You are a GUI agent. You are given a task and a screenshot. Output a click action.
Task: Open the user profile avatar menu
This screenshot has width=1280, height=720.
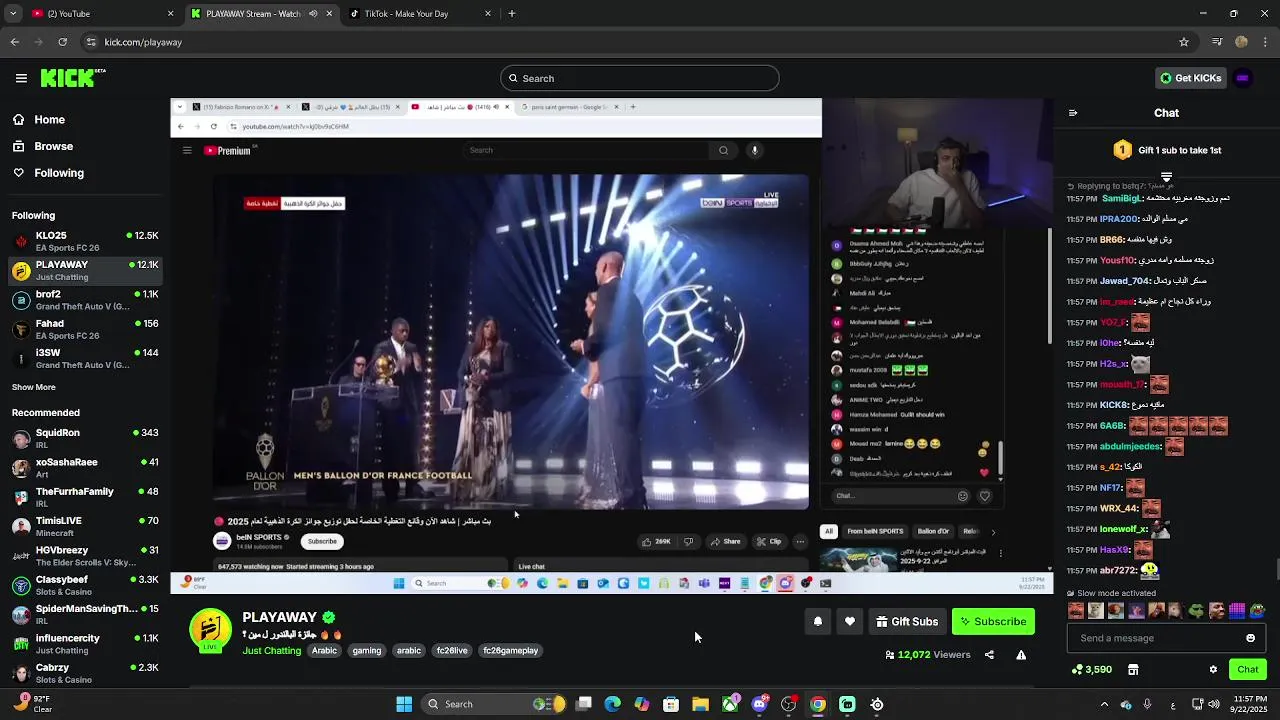coord(1242,78)
